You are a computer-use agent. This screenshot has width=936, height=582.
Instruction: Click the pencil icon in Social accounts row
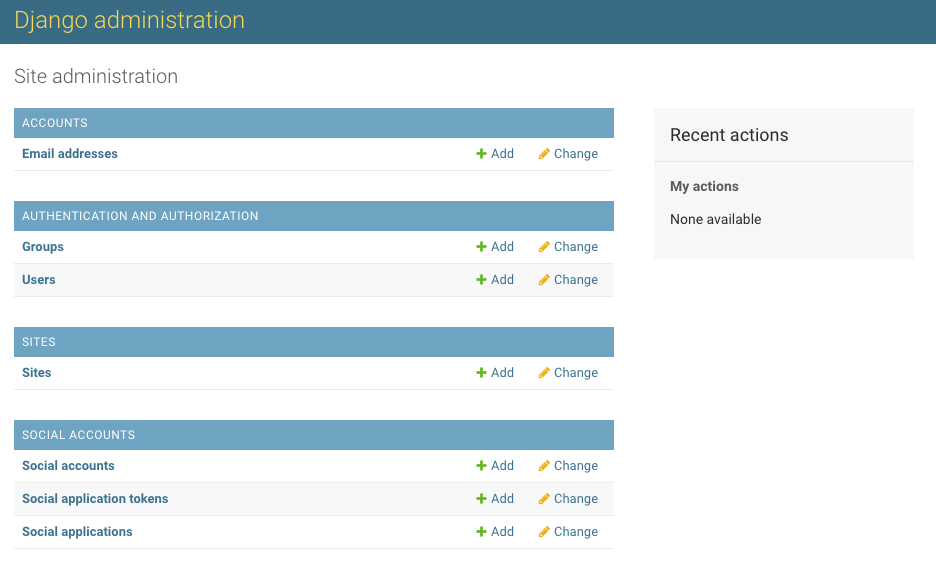544,466
